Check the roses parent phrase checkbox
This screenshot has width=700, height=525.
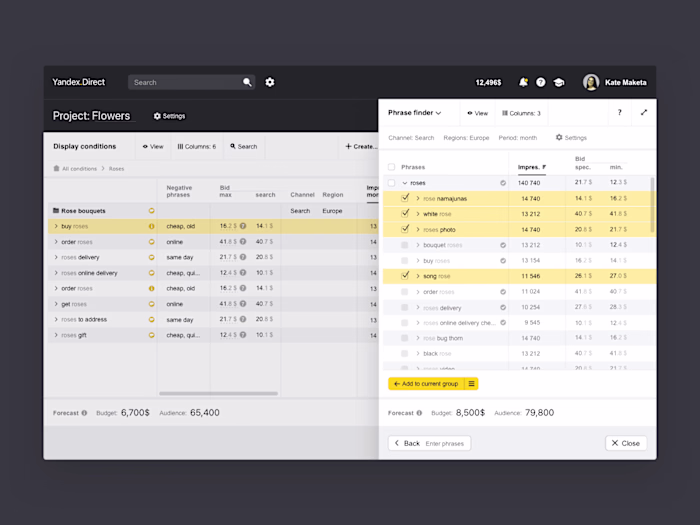coord(392,183)
